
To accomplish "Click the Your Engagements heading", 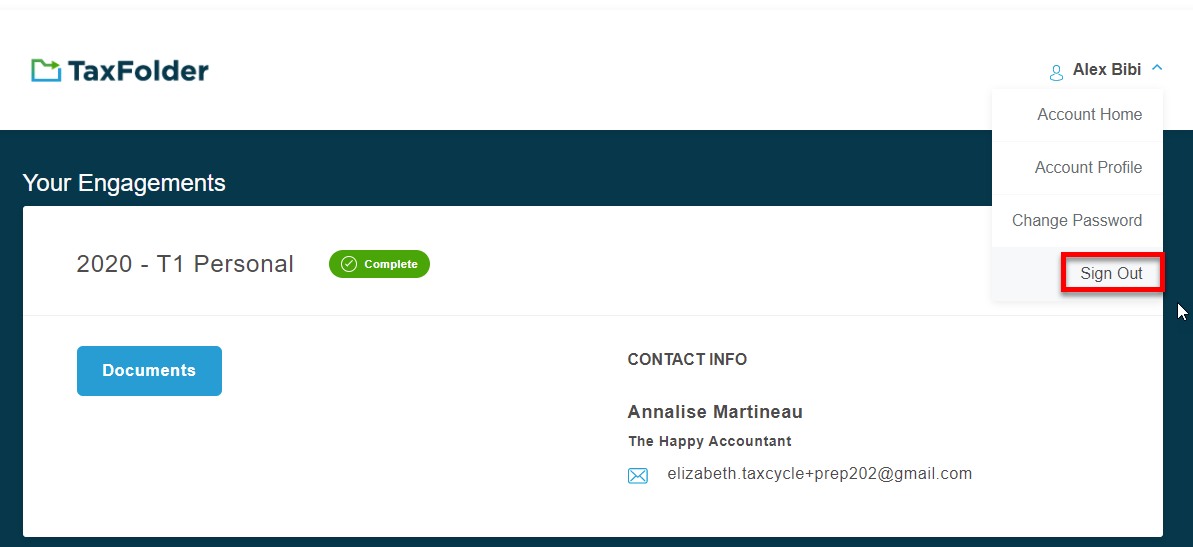I will pyautogui.click(x=124, y=183).
